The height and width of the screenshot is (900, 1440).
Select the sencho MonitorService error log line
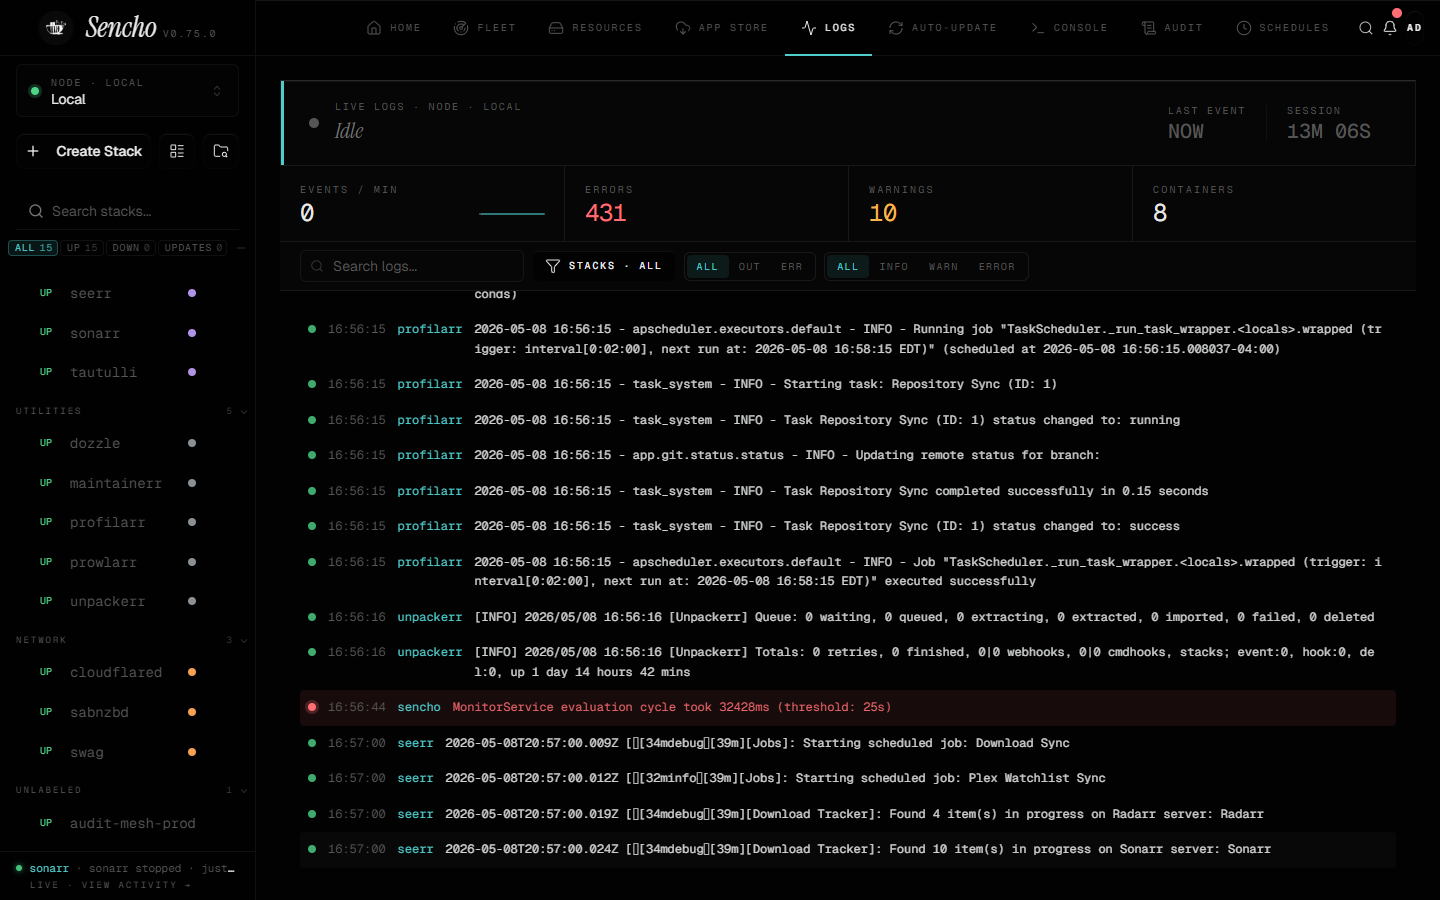tap(848, 707)
